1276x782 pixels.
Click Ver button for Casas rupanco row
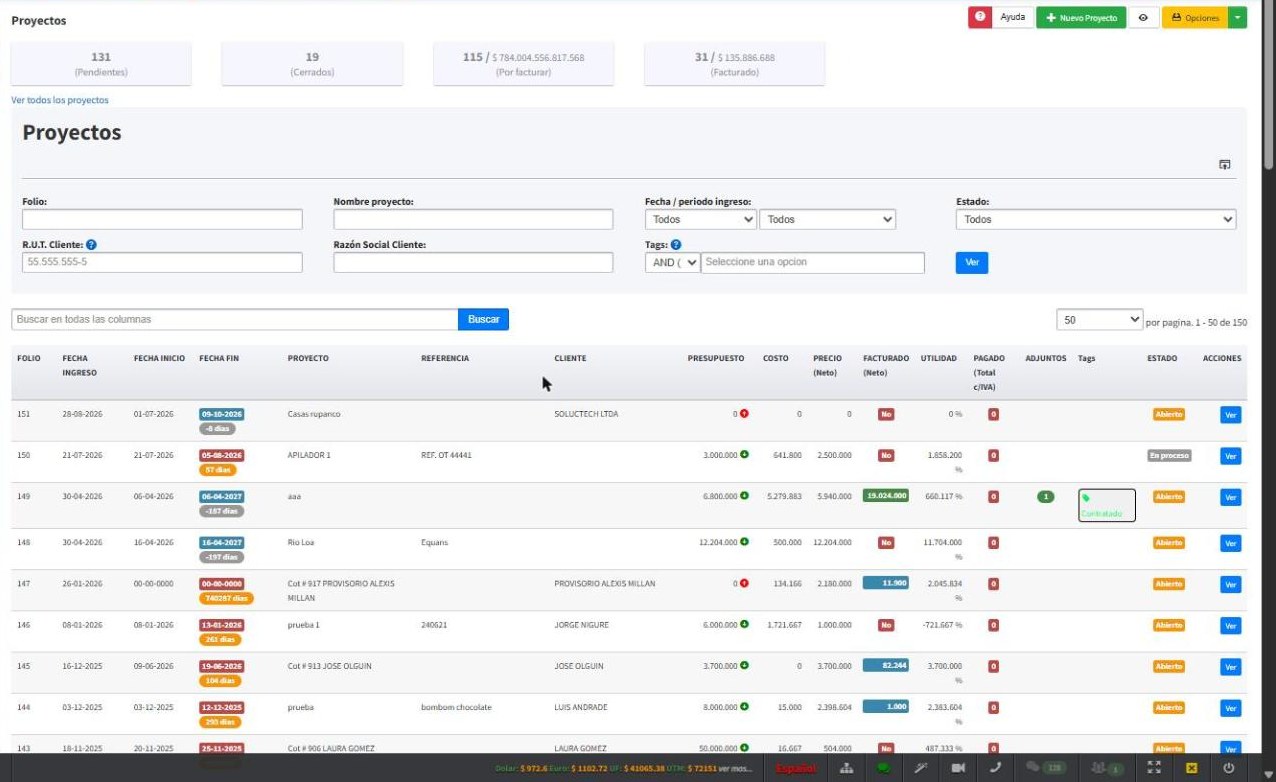pos(1231,414)
